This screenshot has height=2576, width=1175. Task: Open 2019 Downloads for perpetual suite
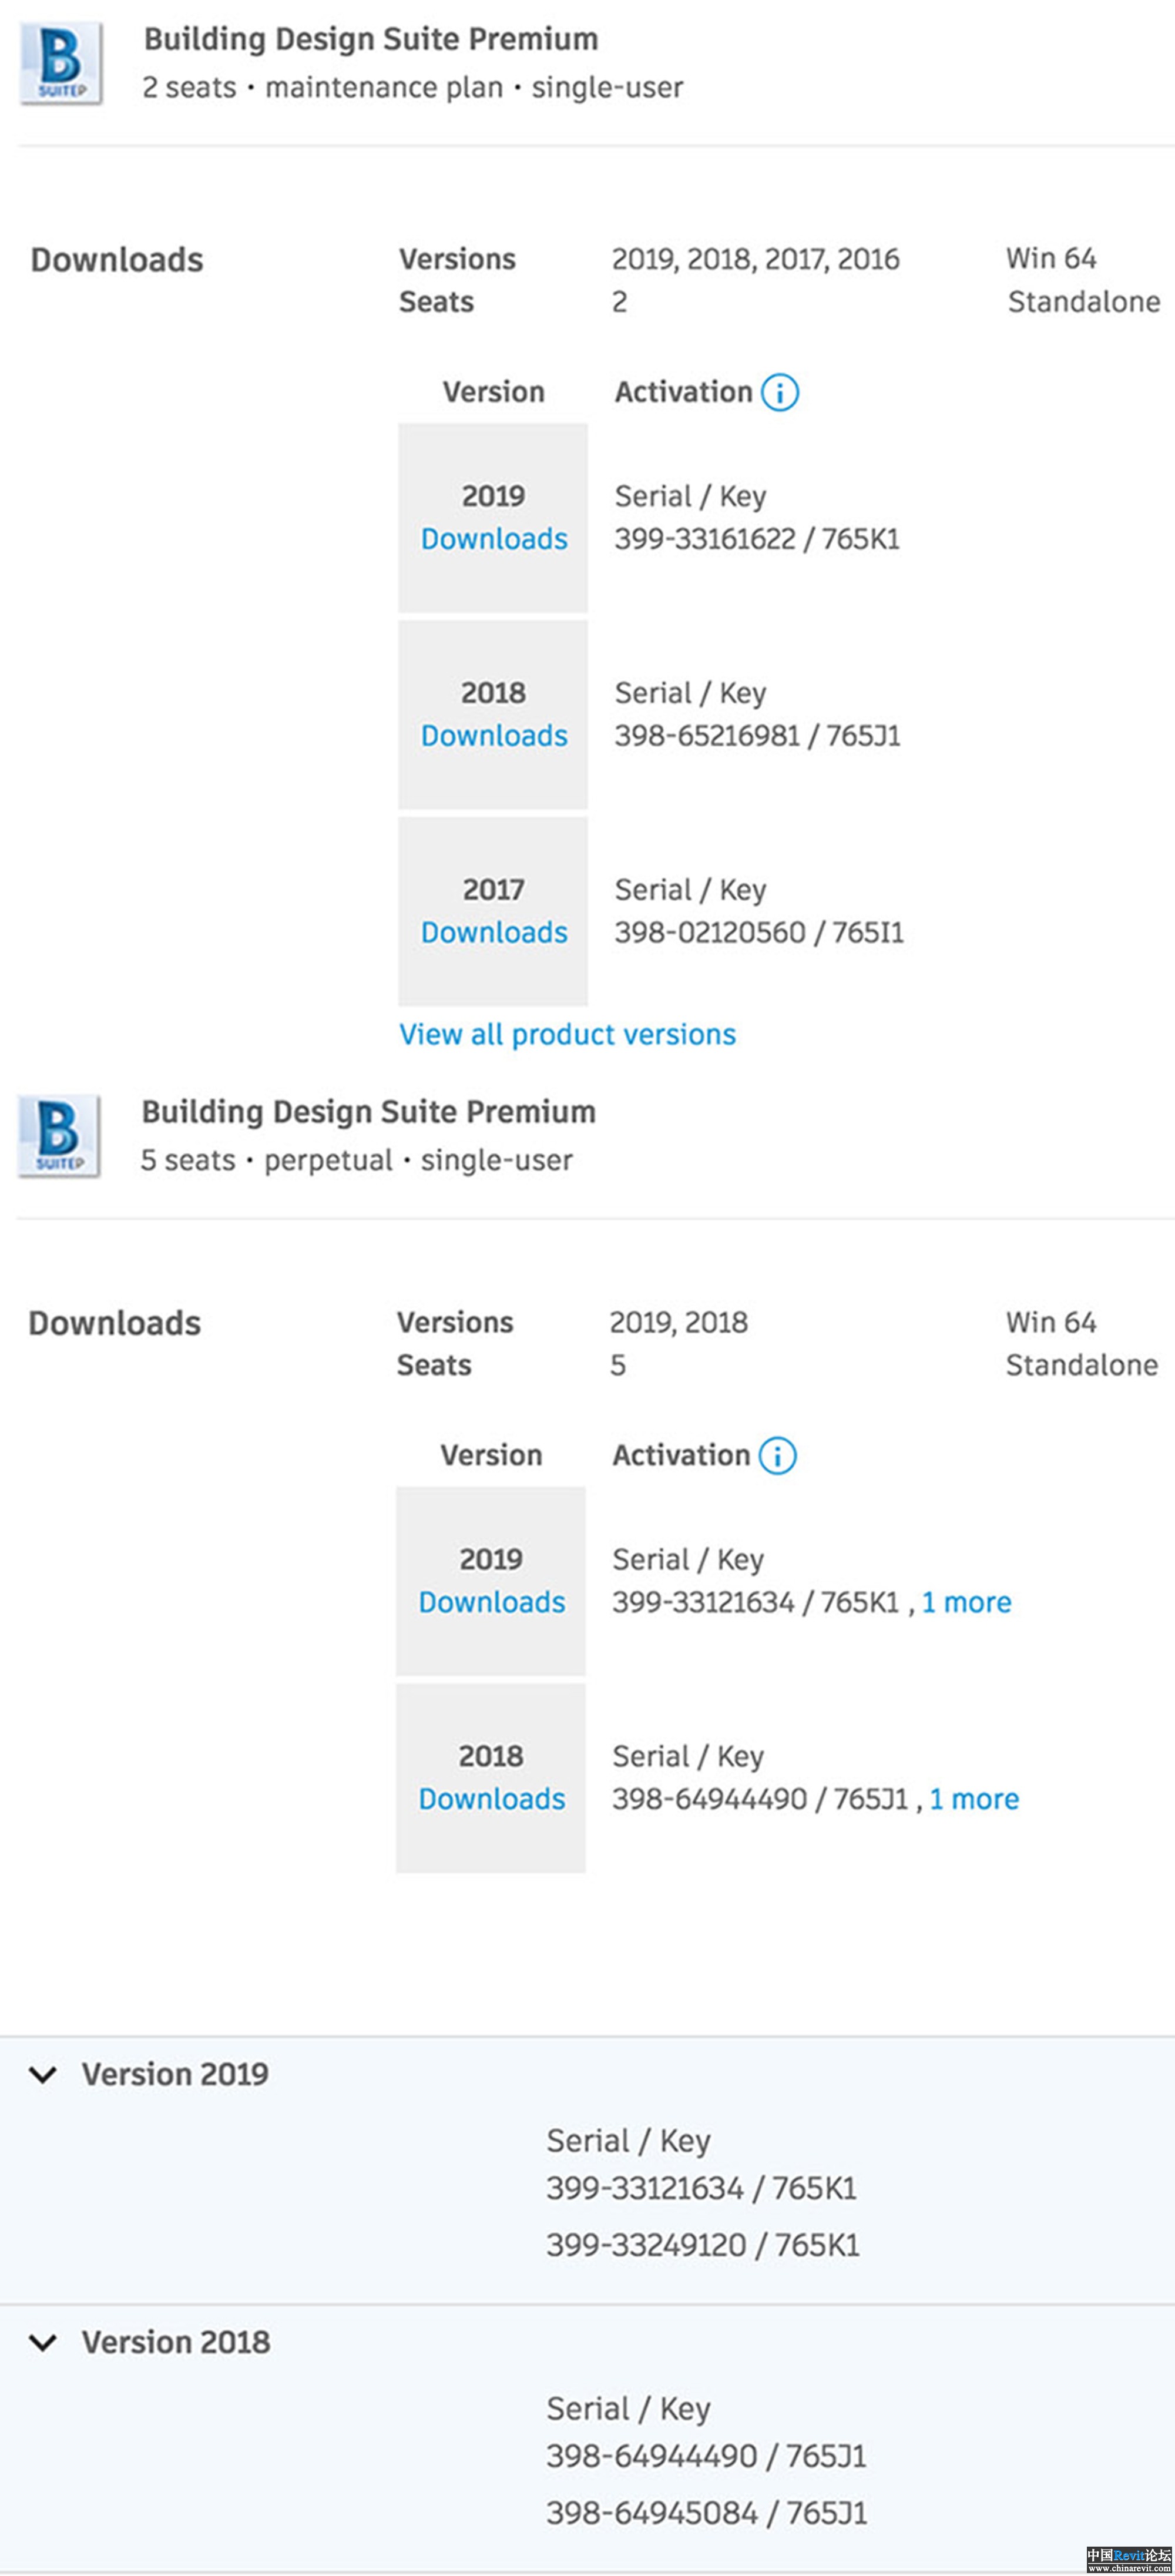(x=492, y=1603)
